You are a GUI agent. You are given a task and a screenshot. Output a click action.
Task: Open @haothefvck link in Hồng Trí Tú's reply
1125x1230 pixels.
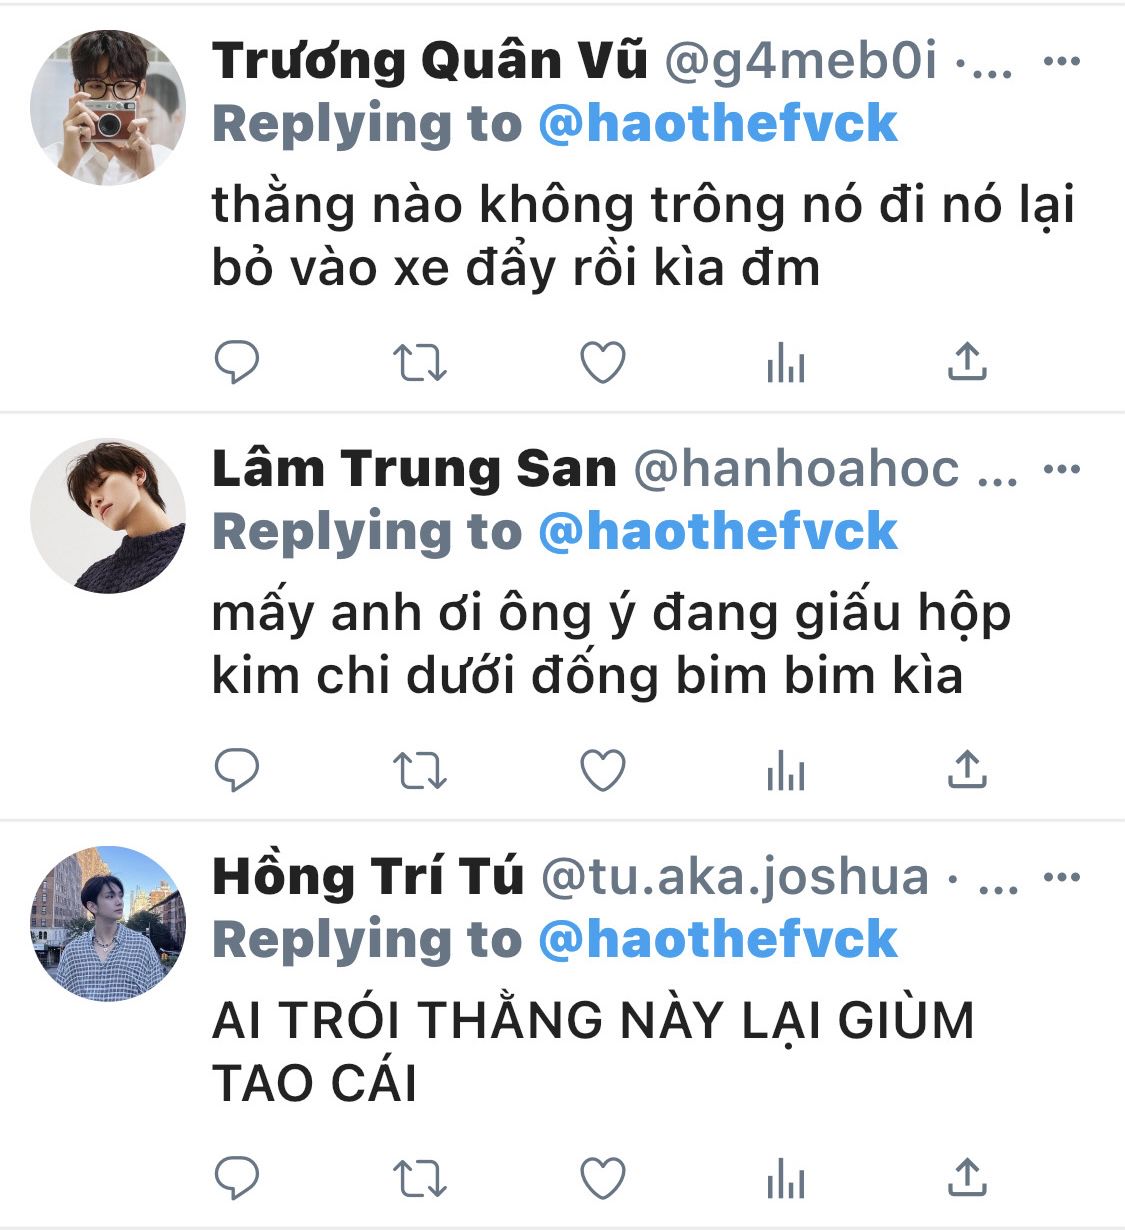point(718,940)
